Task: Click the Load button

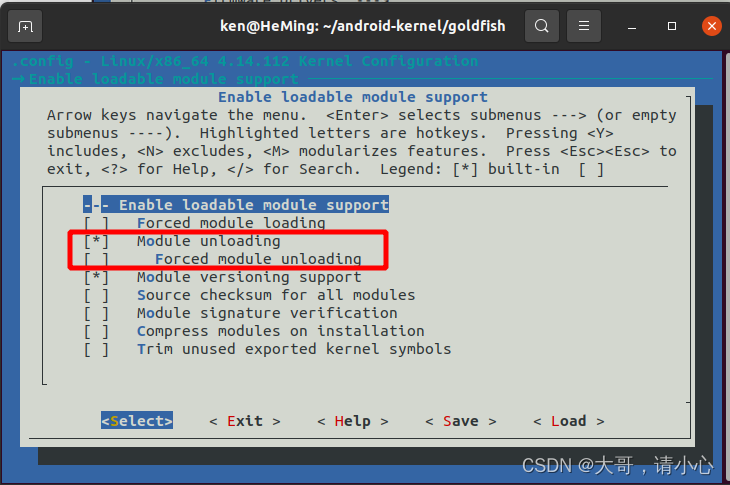Action: [568, 421]
